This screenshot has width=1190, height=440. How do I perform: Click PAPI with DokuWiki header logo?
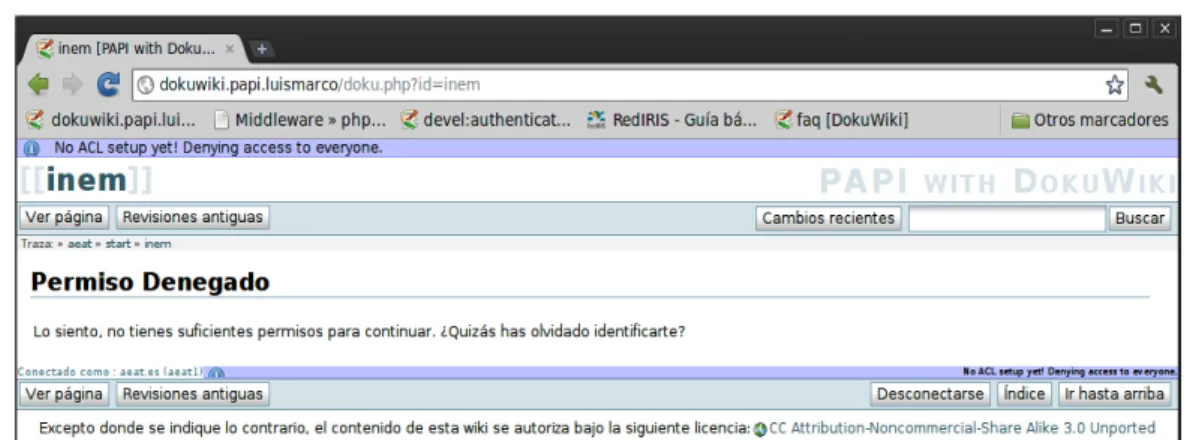[997, 181]
